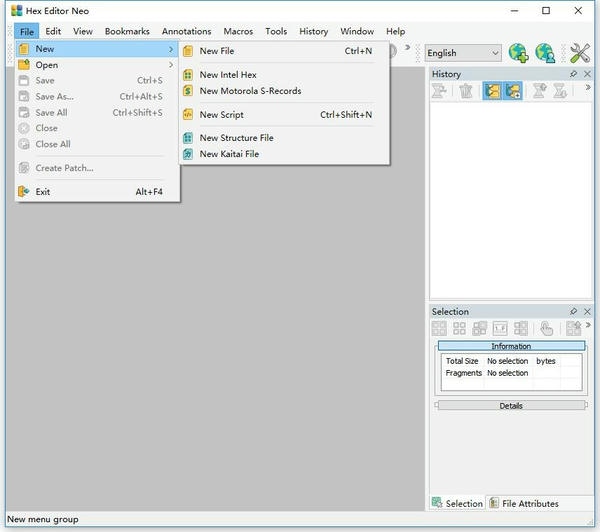Expand the New submenu entry
The width and height of the screenshot is (600, 532).
tap(96, 49)
